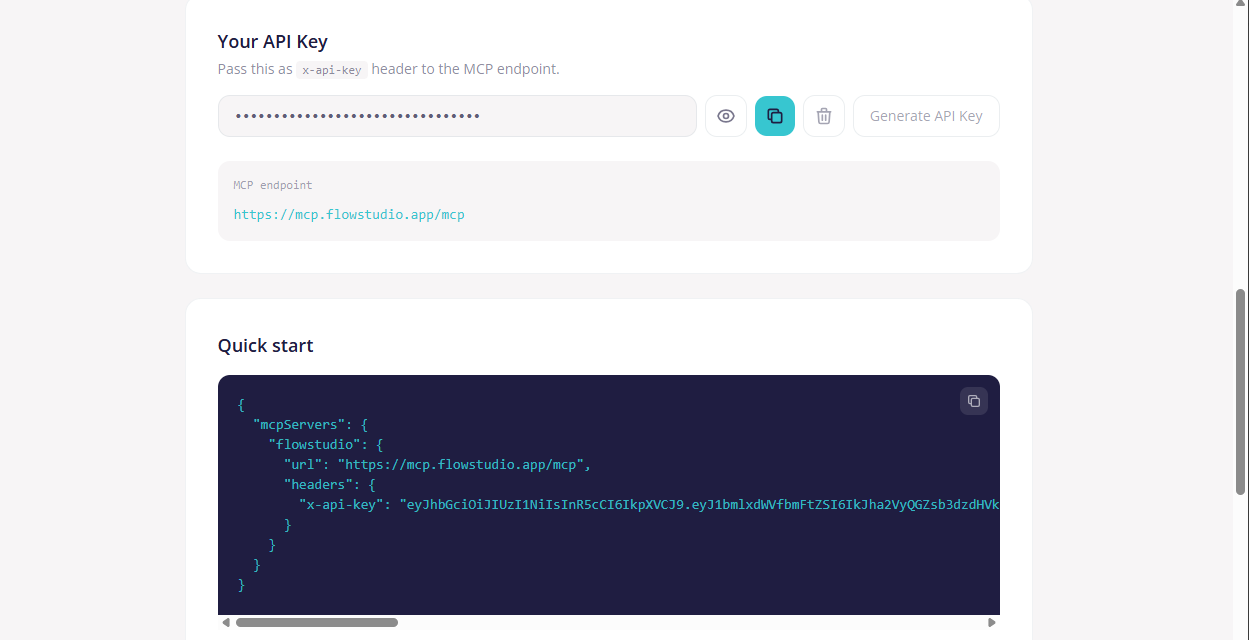Delete the API key using trash icon
Image resolution: width=1249 pixels, height=640 pixels.
(824, 116)
